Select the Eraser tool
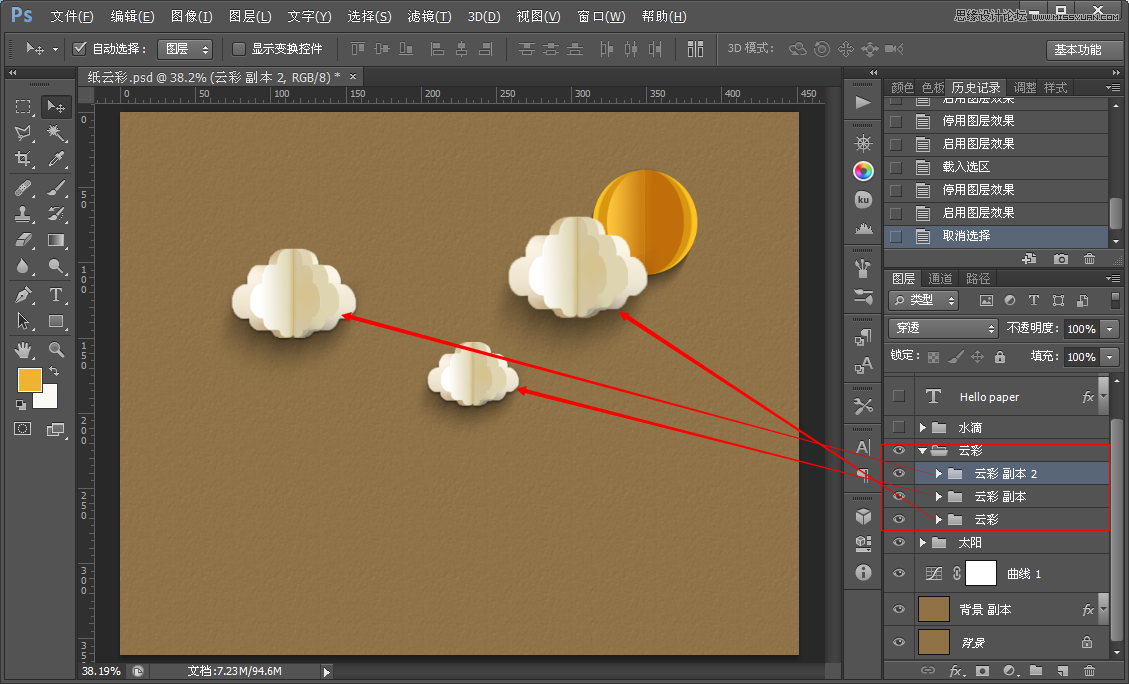The image size is (1129, 684). (23, 240)
